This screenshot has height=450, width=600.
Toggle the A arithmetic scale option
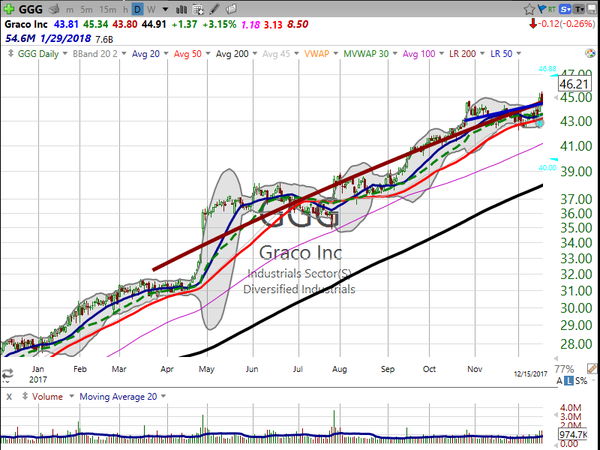[559, 381]
